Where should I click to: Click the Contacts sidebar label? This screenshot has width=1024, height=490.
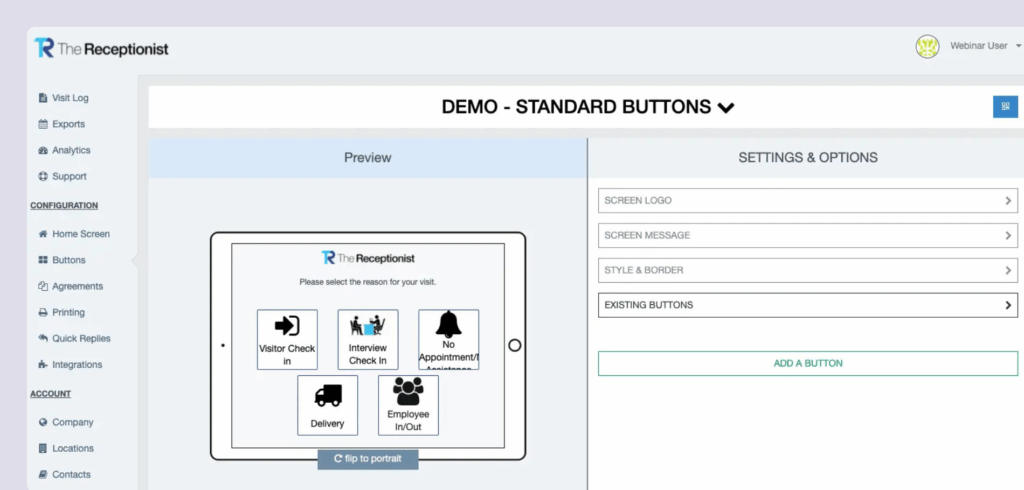pyautogui.click(x=71, y=474)
